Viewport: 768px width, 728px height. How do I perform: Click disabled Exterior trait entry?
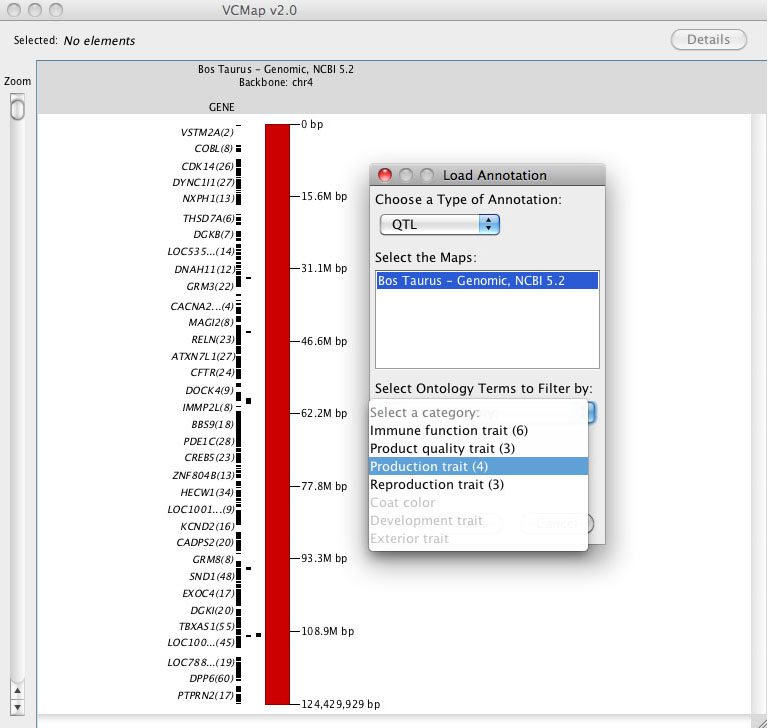click(x=479, y=538)
